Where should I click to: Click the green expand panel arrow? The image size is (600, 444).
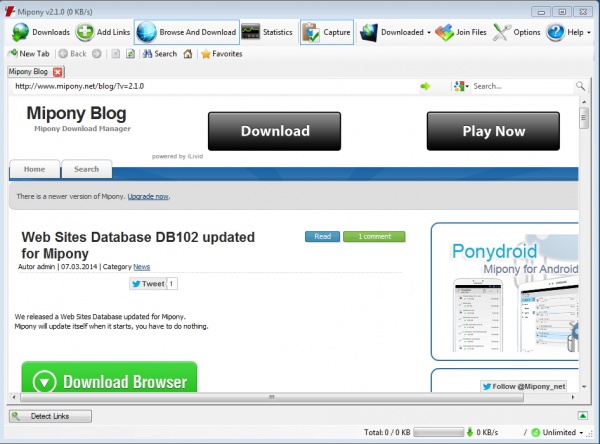pyautogui.click(x=582, y=416)
